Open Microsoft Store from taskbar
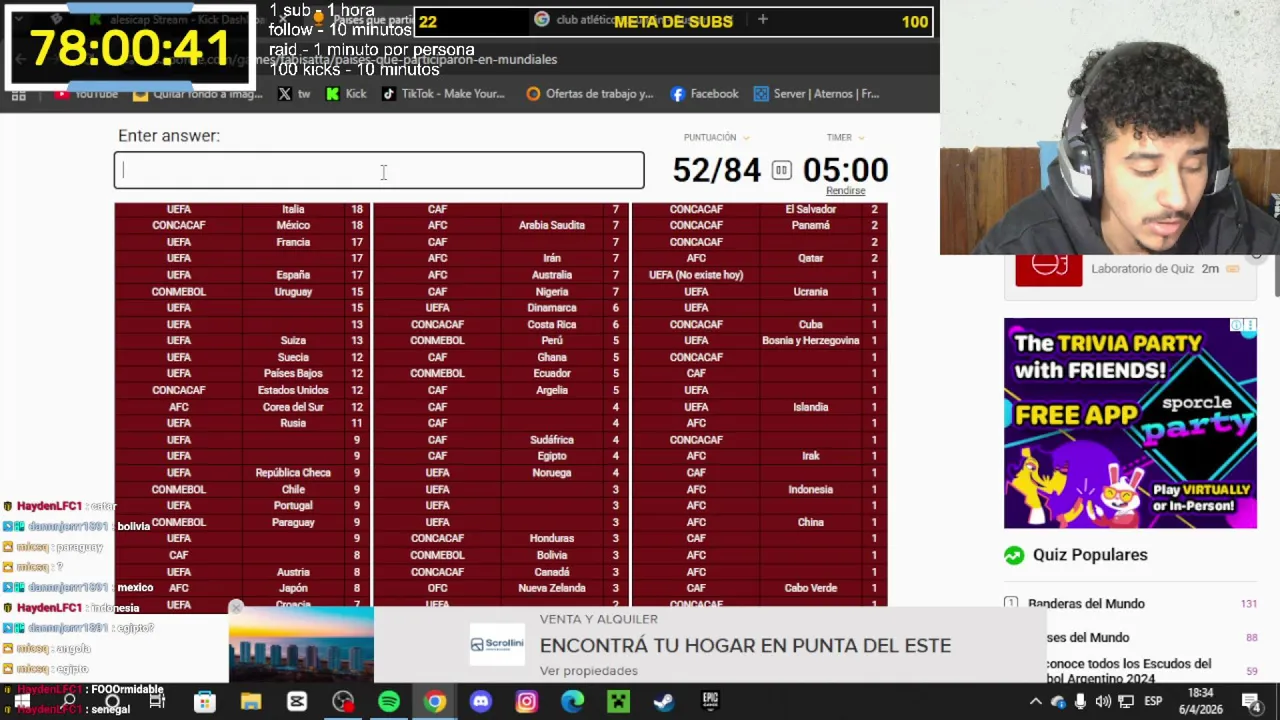Viewport: 1280px width, 720px height. coord(204,702)
